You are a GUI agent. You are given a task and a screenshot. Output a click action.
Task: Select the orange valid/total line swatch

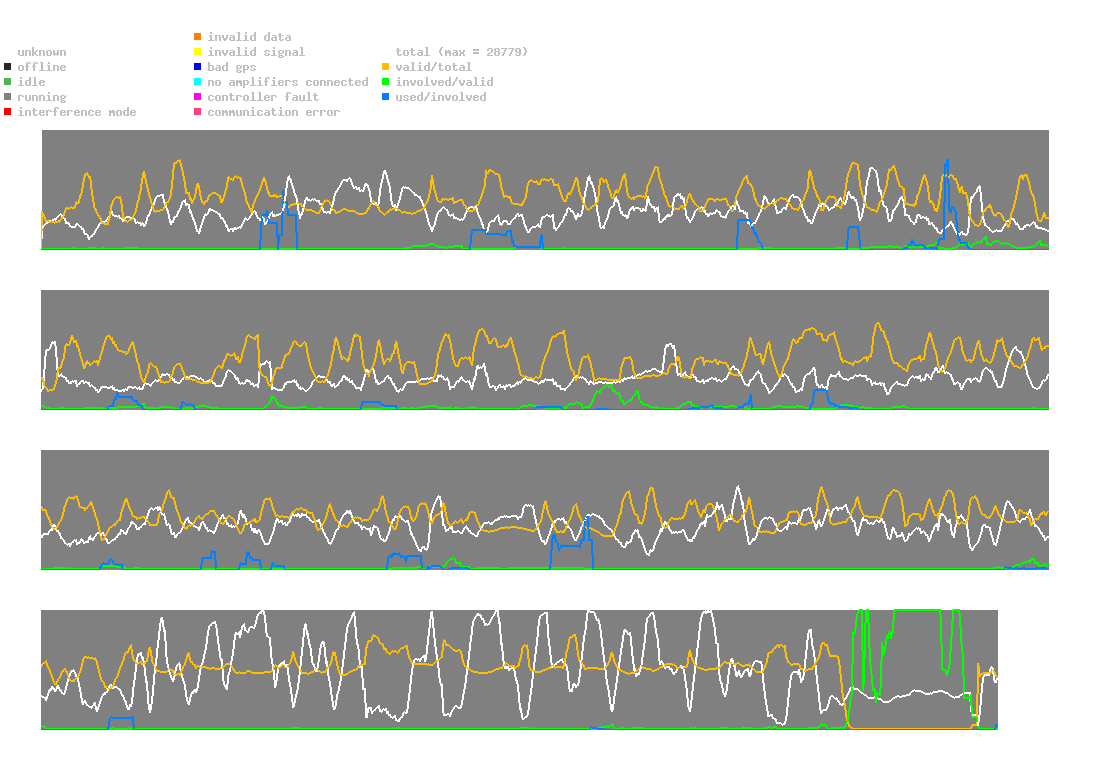[386, 67]
